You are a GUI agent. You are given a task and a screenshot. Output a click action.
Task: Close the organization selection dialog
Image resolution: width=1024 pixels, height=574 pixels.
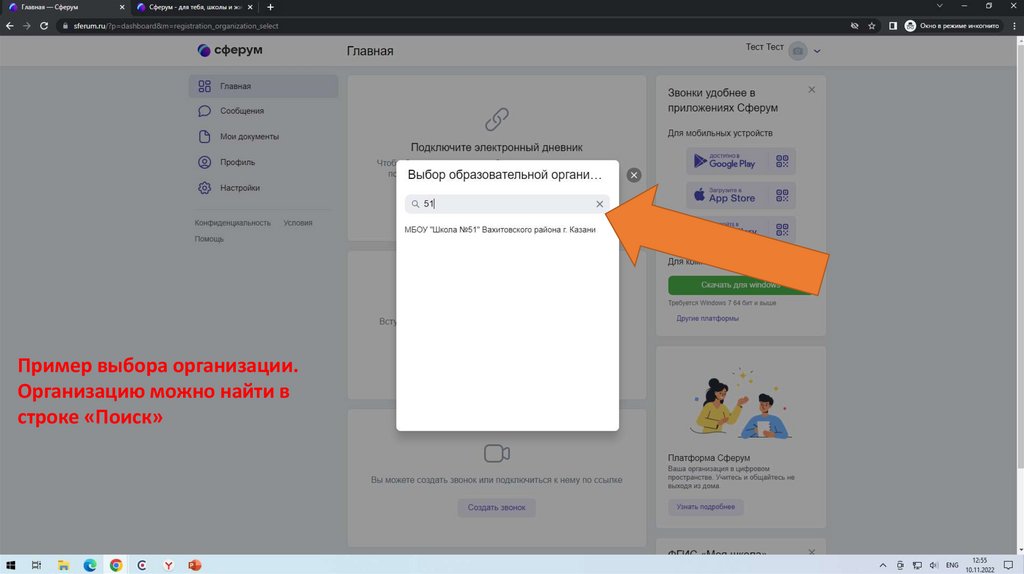[x=633, y=175]
